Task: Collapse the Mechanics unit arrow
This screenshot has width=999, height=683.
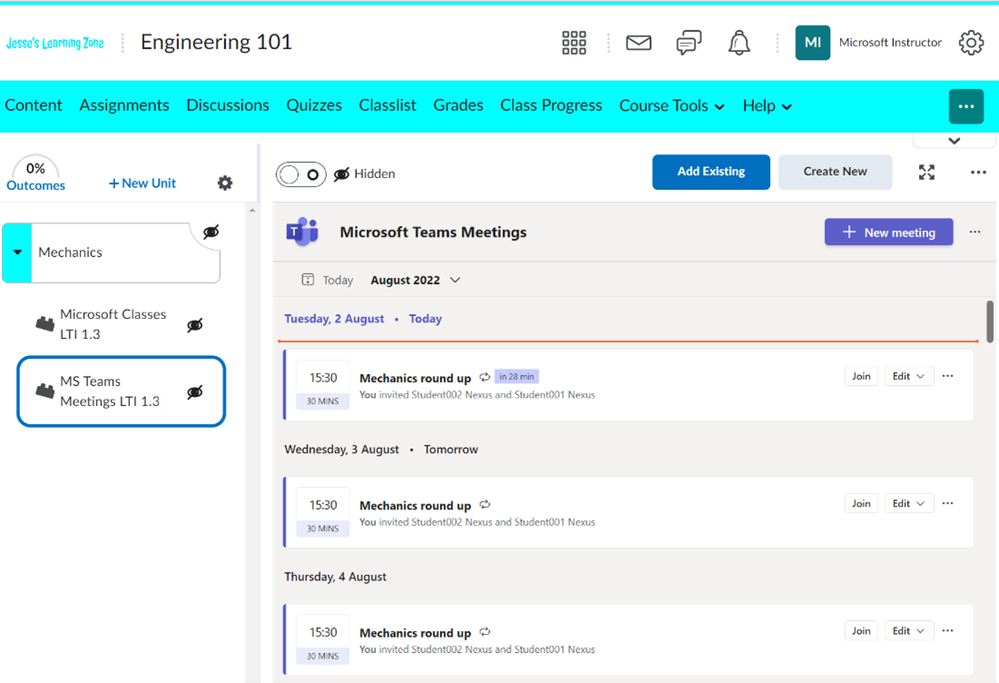Action: (x=17, y=252)
